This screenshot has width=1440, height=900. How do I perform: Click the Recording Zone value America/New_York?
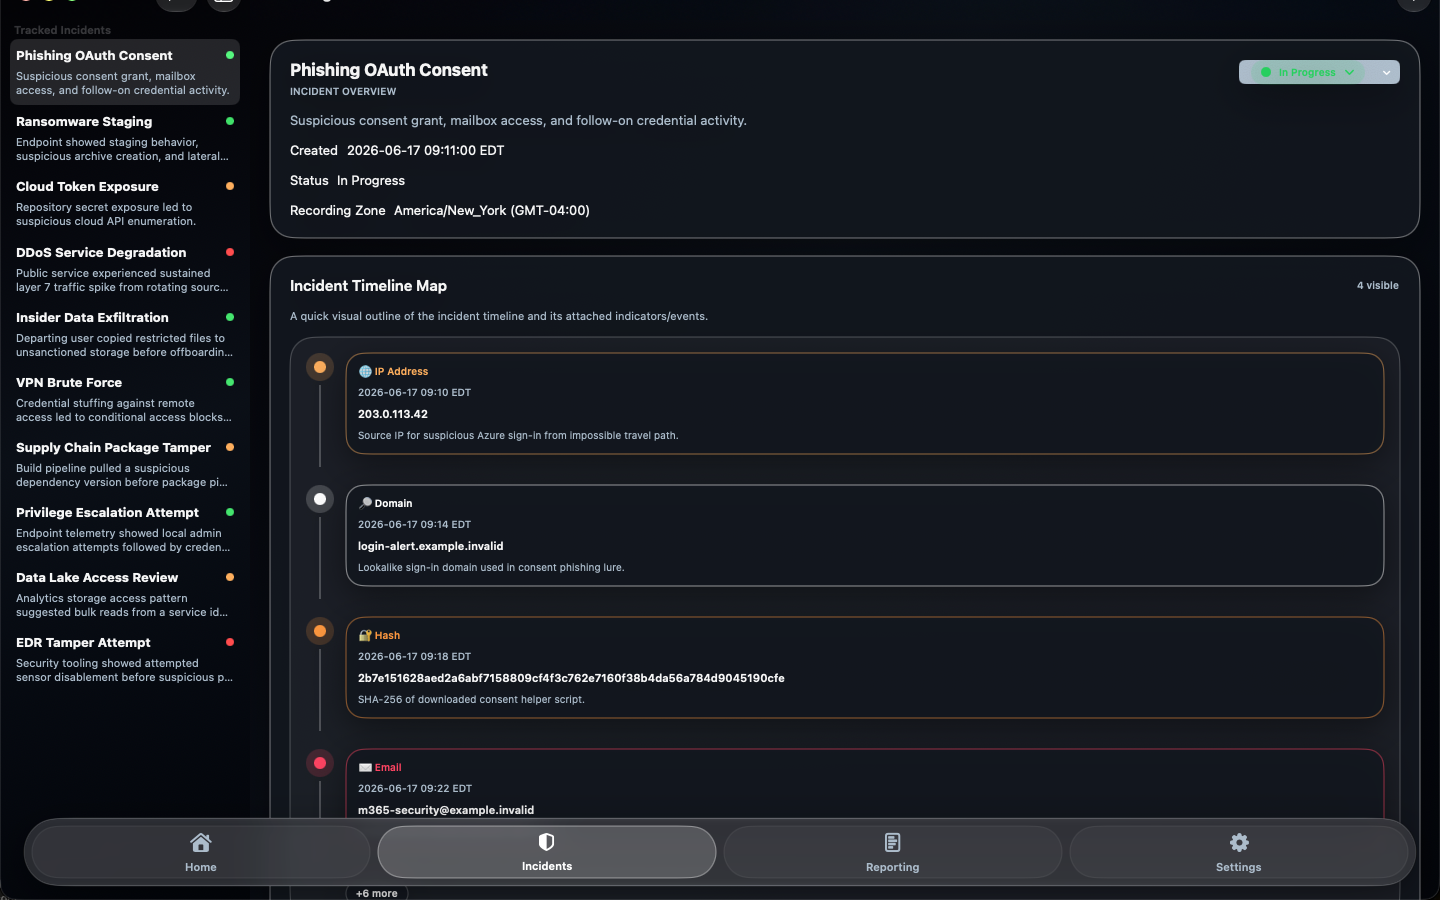492,210
